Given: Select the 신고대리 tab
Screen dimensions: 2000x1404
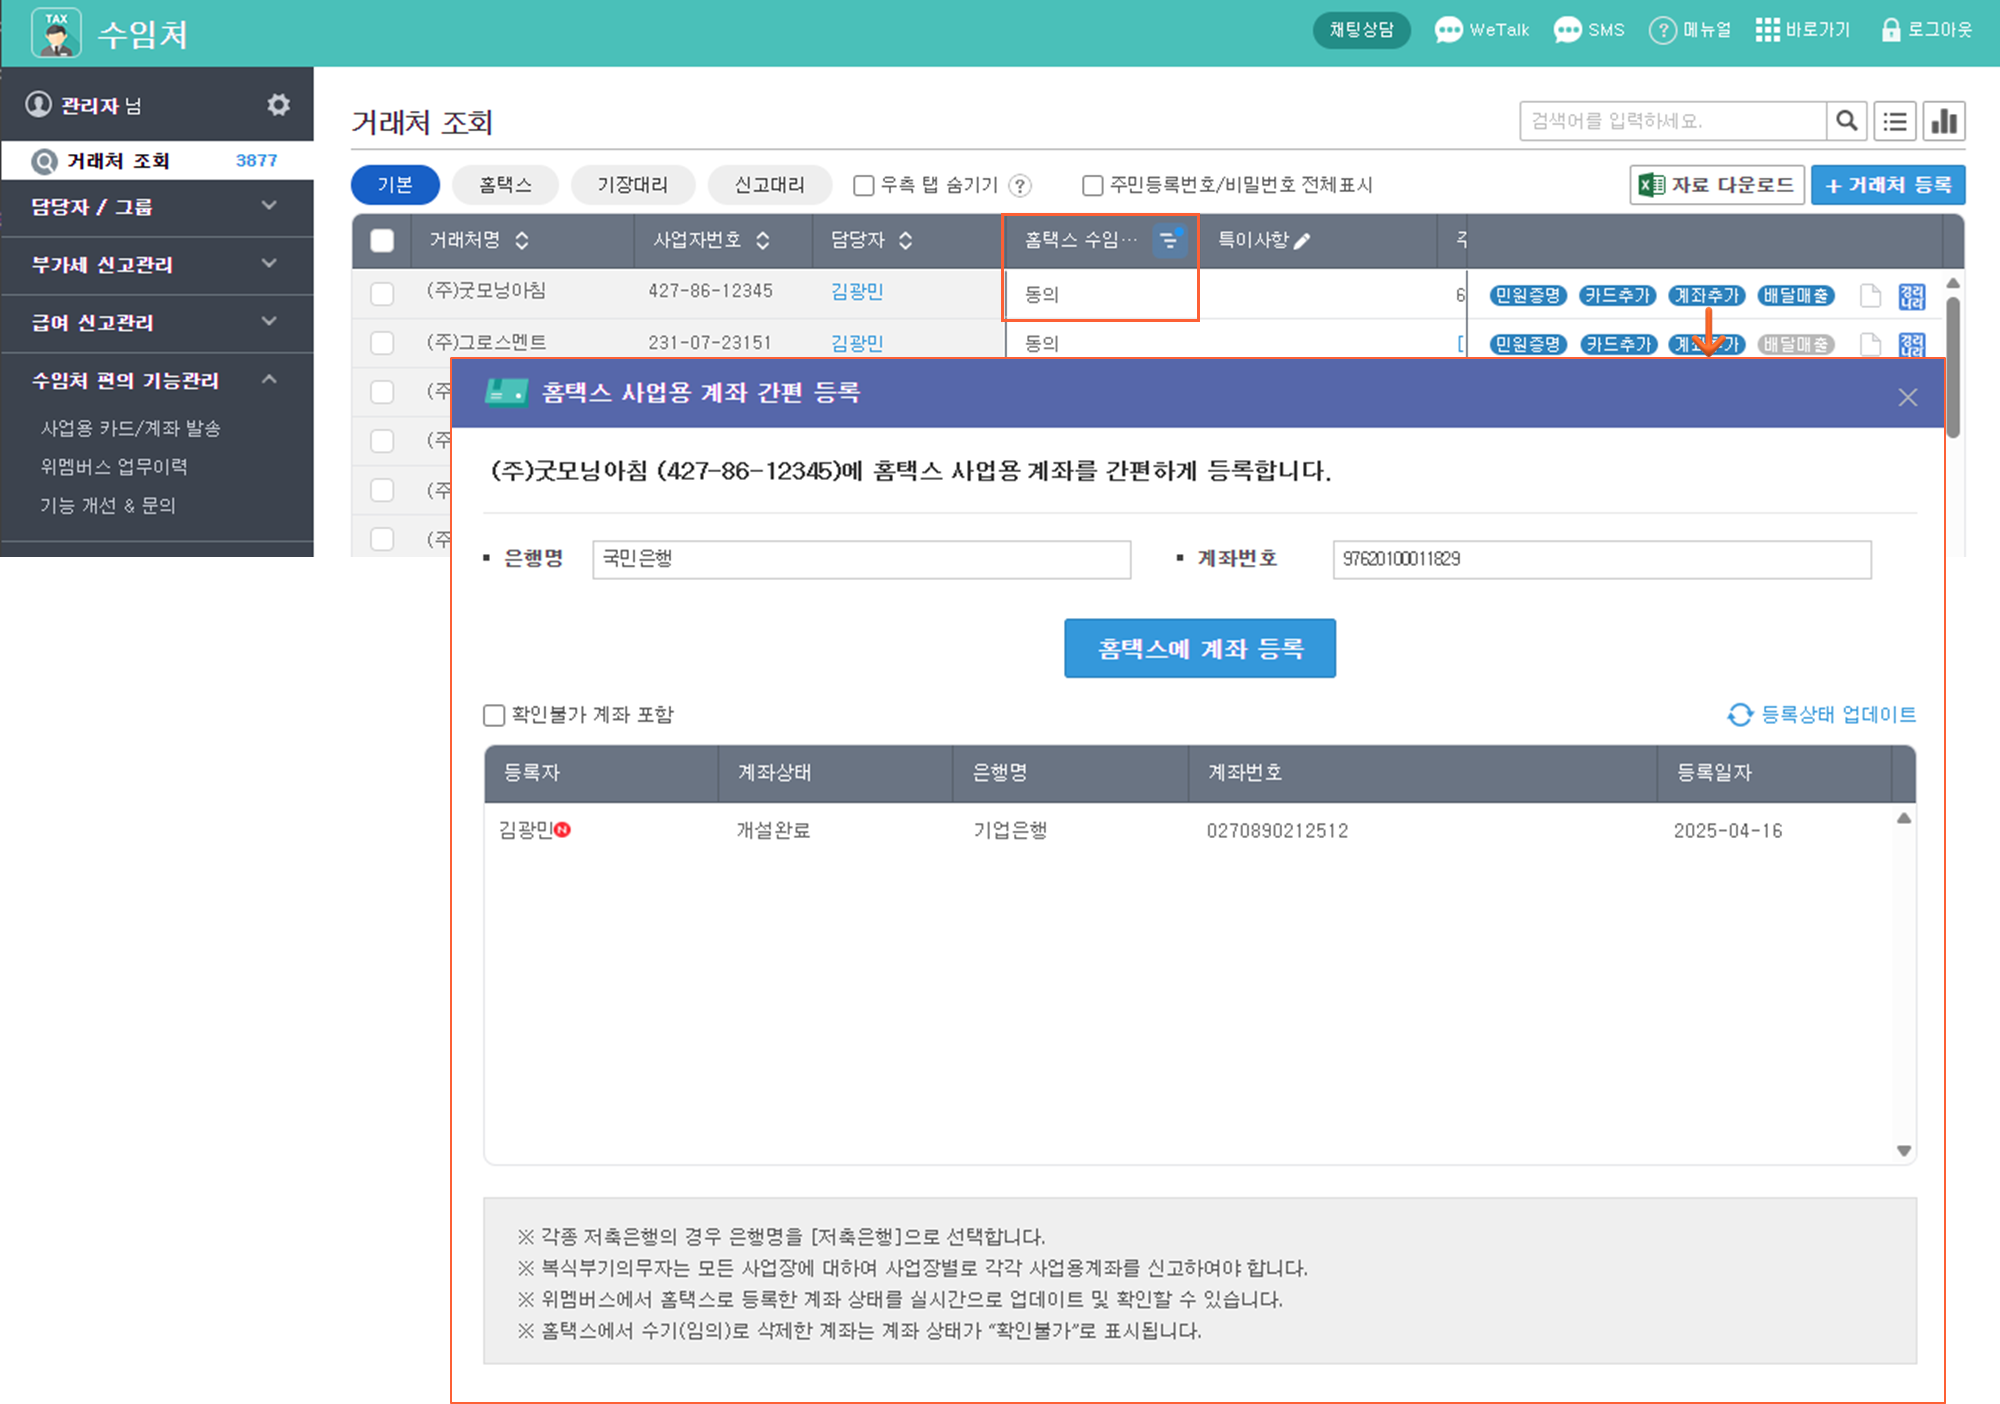Looking at the screenshot, I should [769, 185].
